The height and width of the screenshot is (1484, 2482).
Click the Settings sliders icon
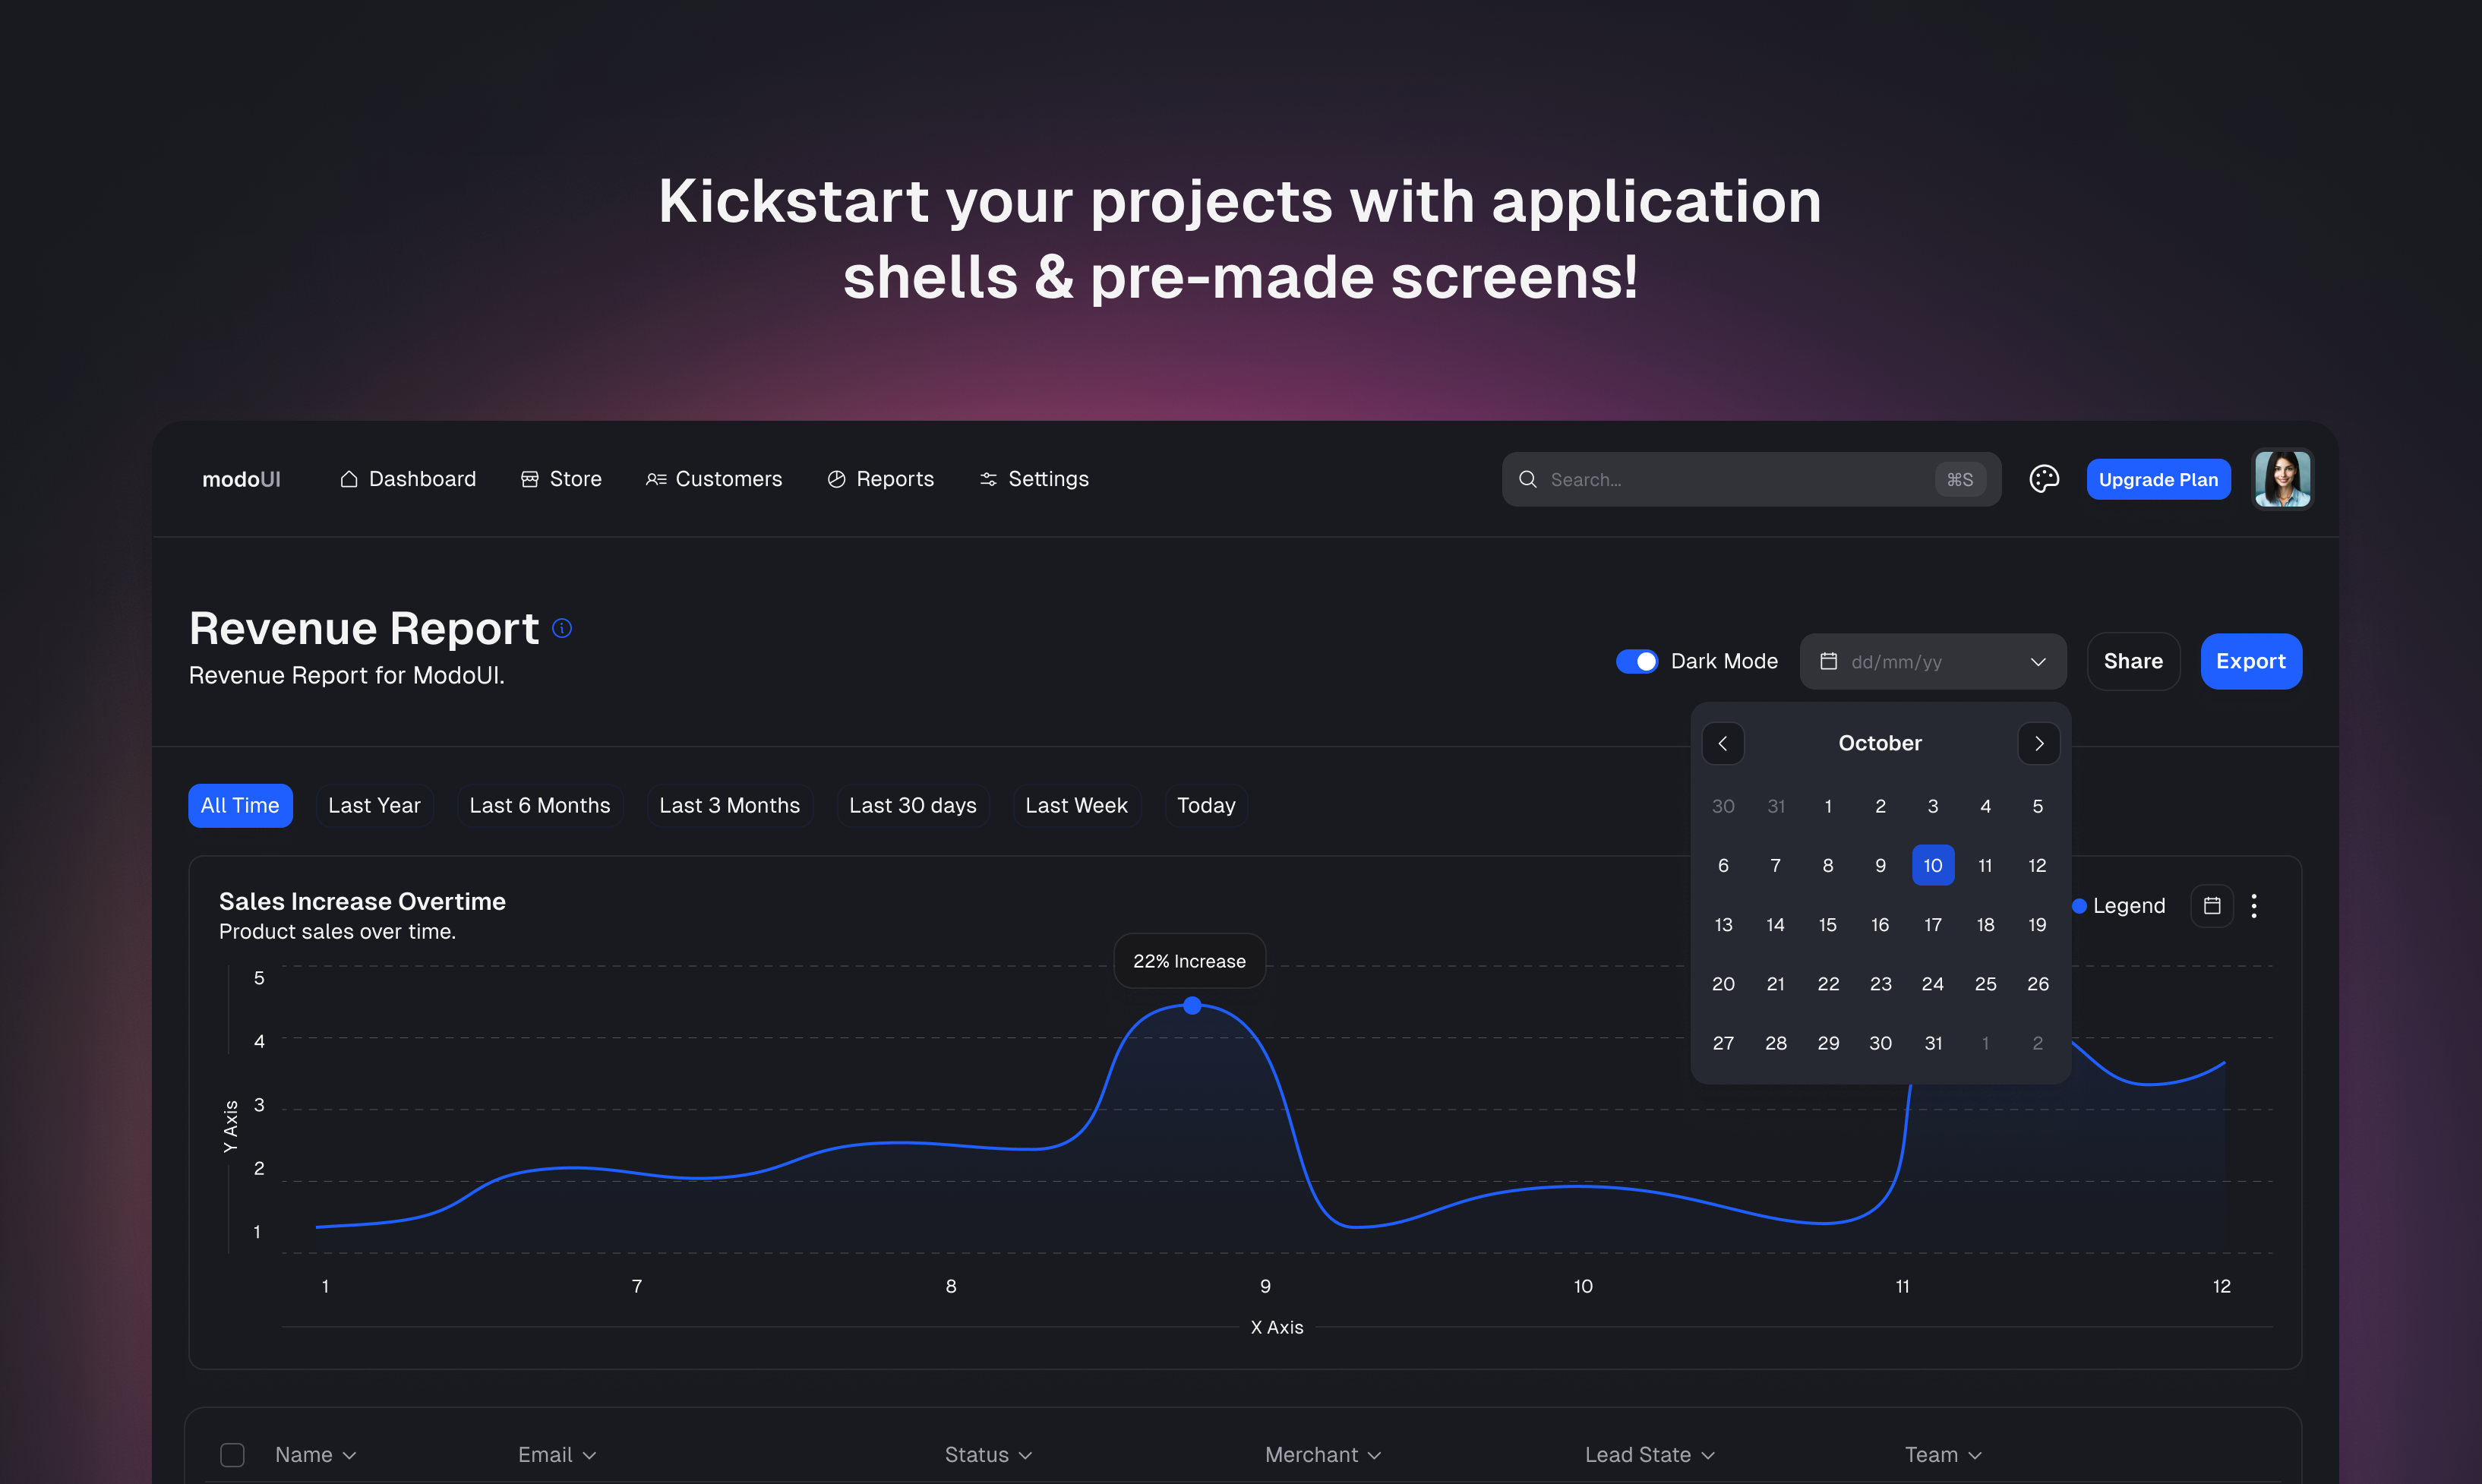coord(989,479)
